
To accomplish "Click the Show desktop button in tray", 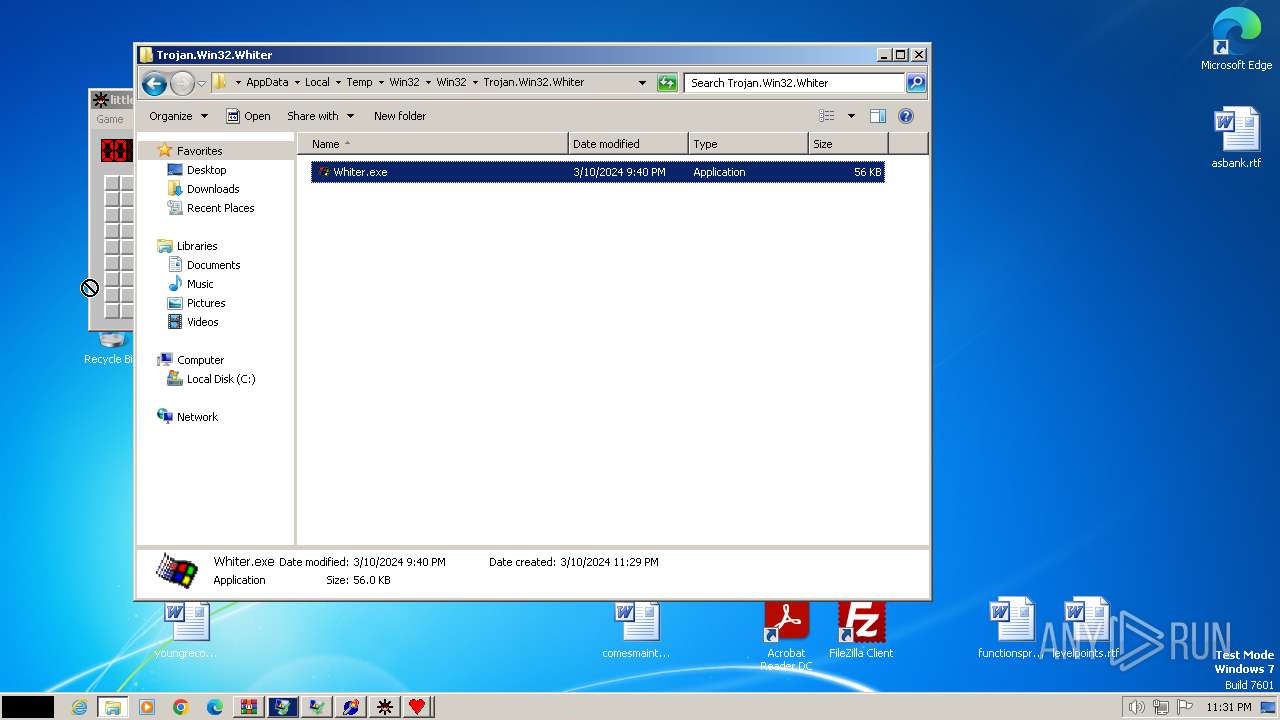I will coord(1269,707).
